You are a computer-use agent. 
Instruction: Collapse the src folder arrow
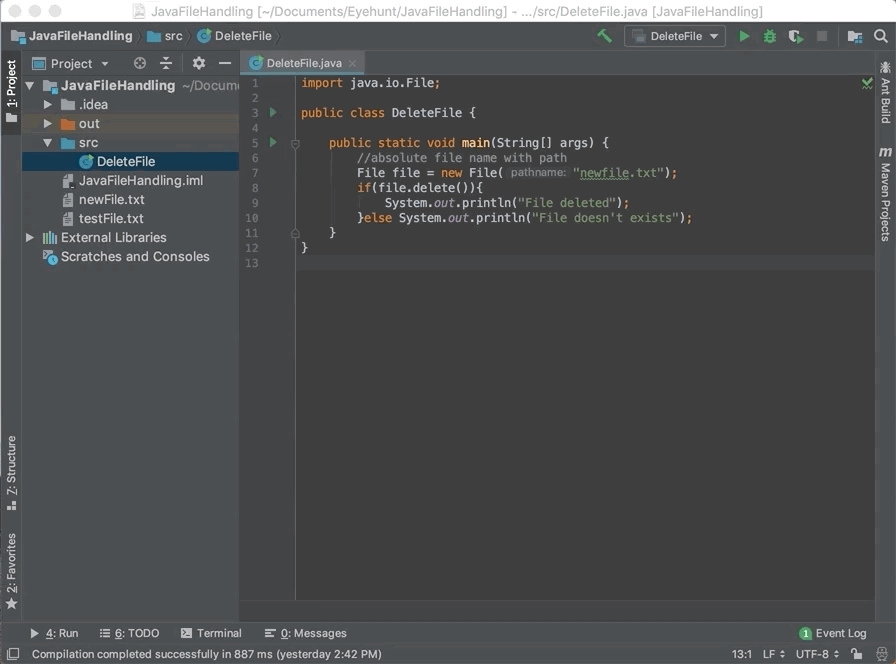pyautogui.click(x=48, y=143)
